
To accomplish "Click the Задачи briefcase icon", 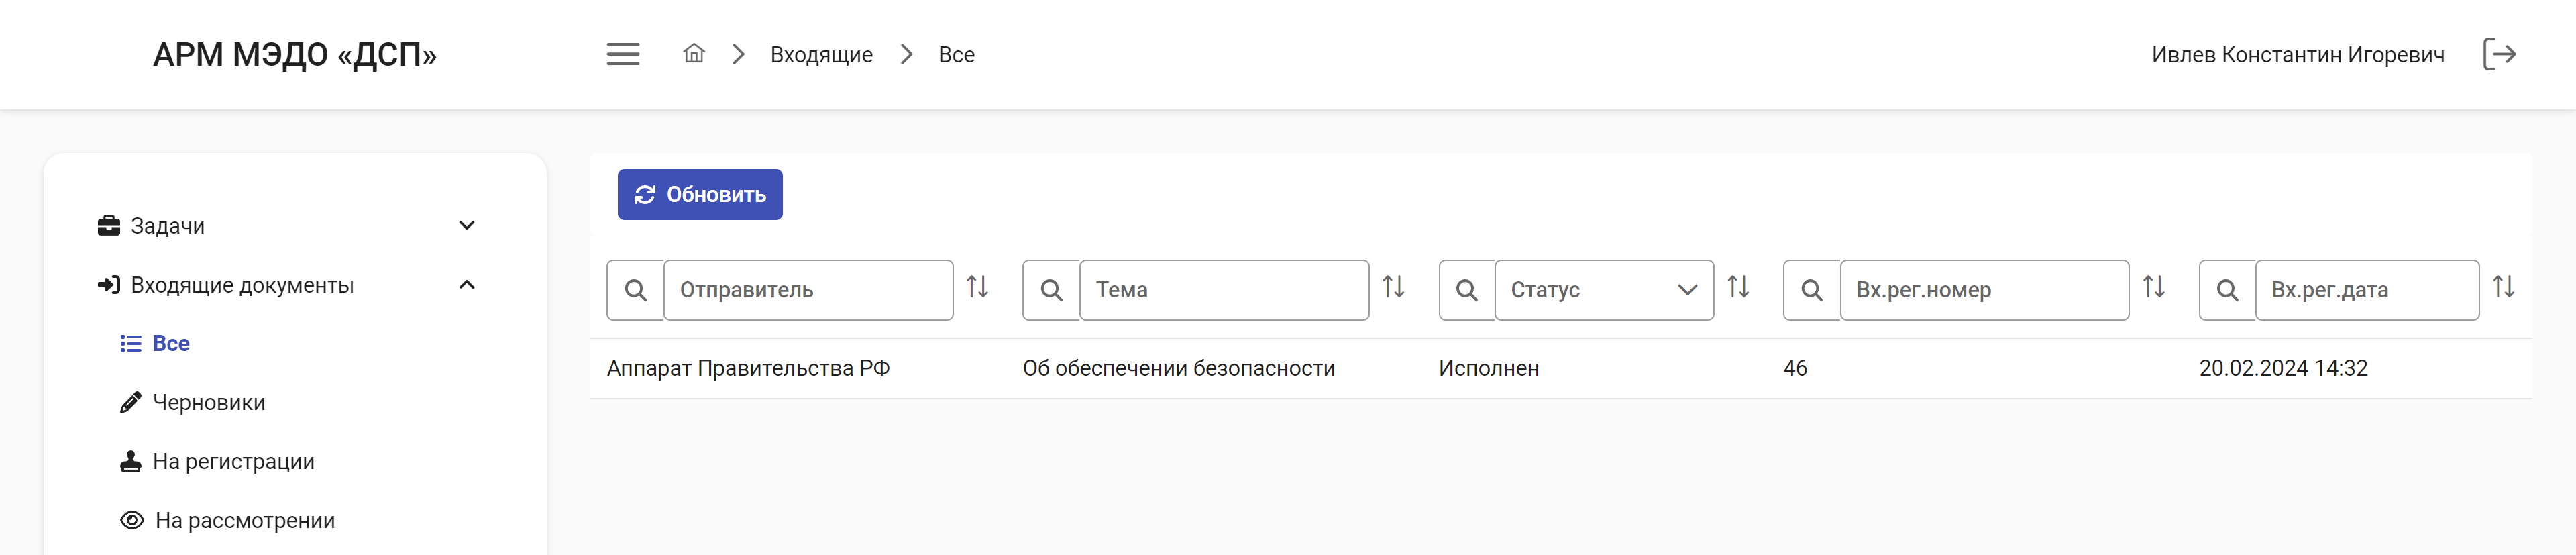I will 109,226.
